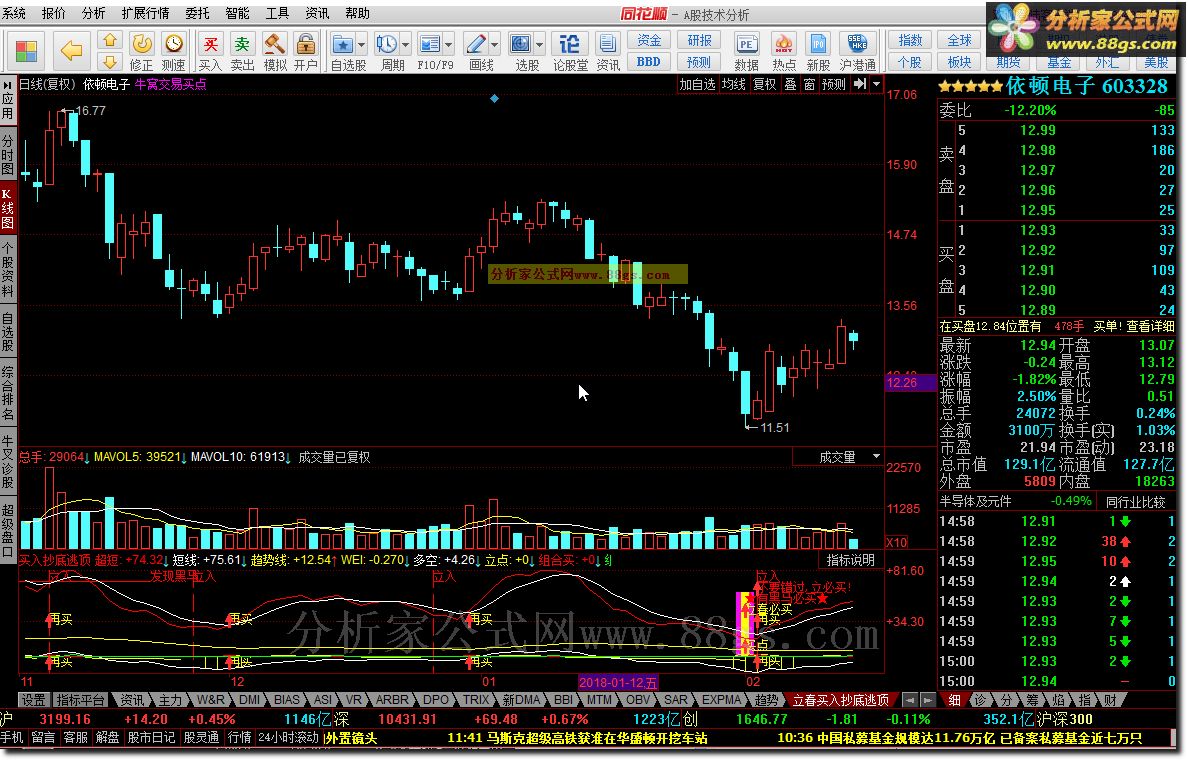Open the 选股 stock picker icon
This screenshot has width=1188, height=760.
click(x=521, y=45)
